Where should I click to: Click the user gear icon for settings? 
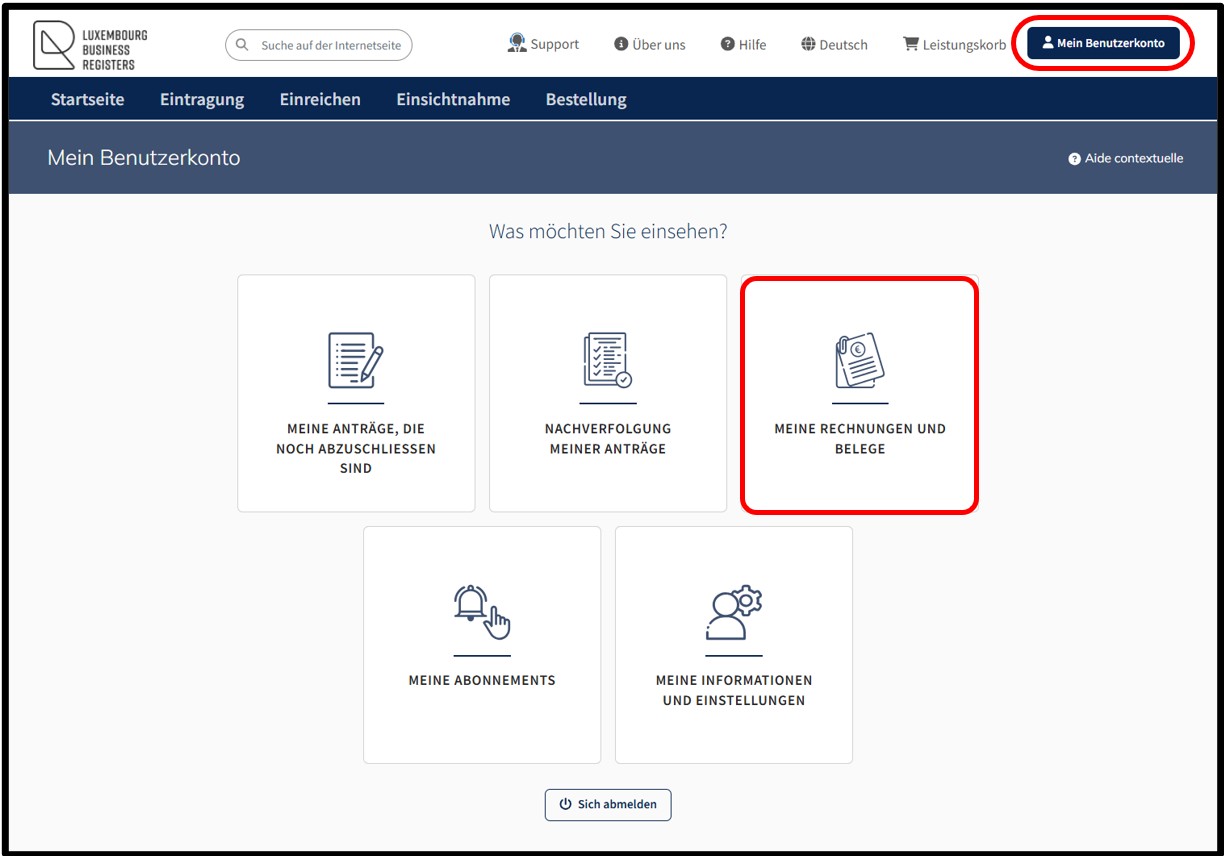pos(734,612)
